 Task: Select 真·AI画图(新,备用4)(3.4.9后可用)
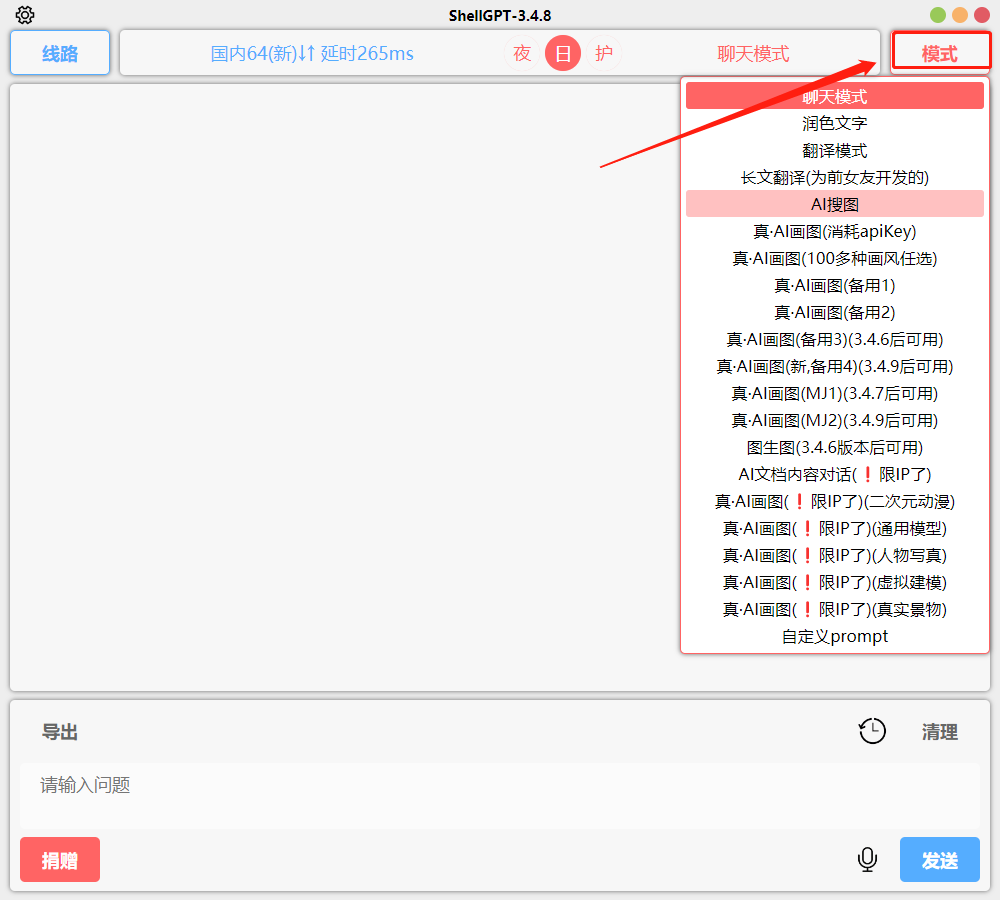click(835, 366)
